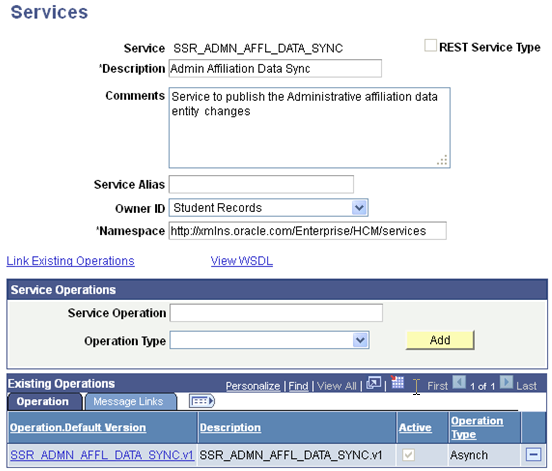Click the First navigation text
Viewport: 552px width, 471px height.
[437, 386]
